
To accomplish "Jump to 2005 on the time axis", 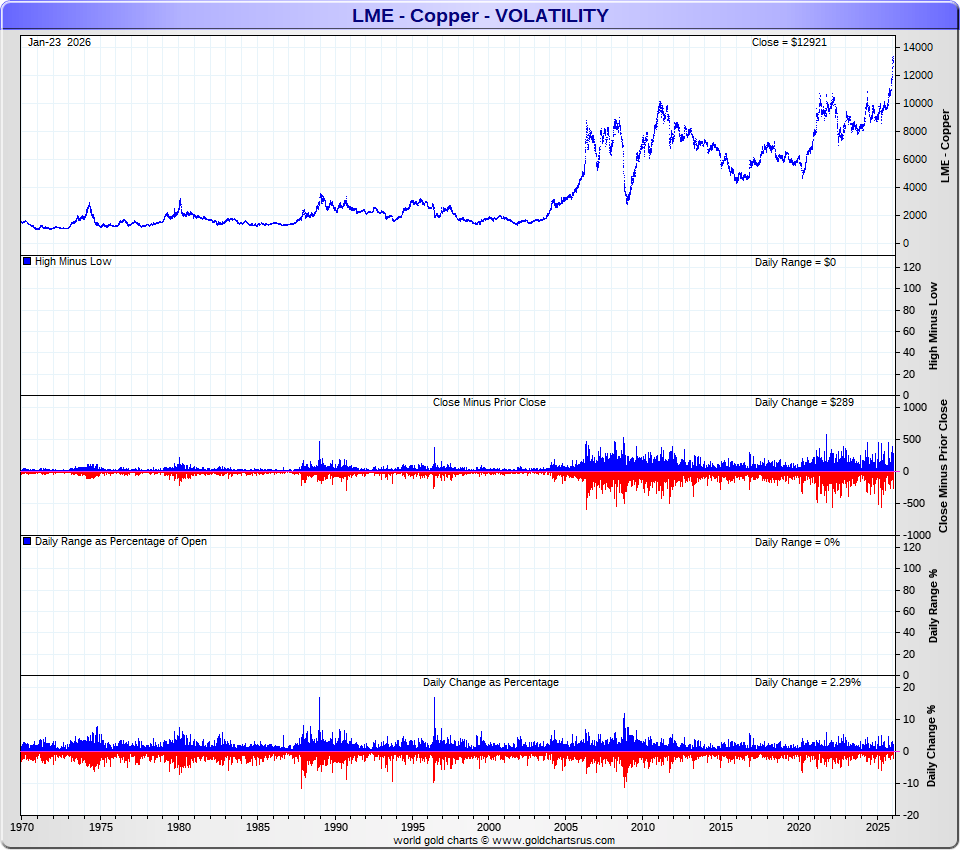I will coord(565,828).
